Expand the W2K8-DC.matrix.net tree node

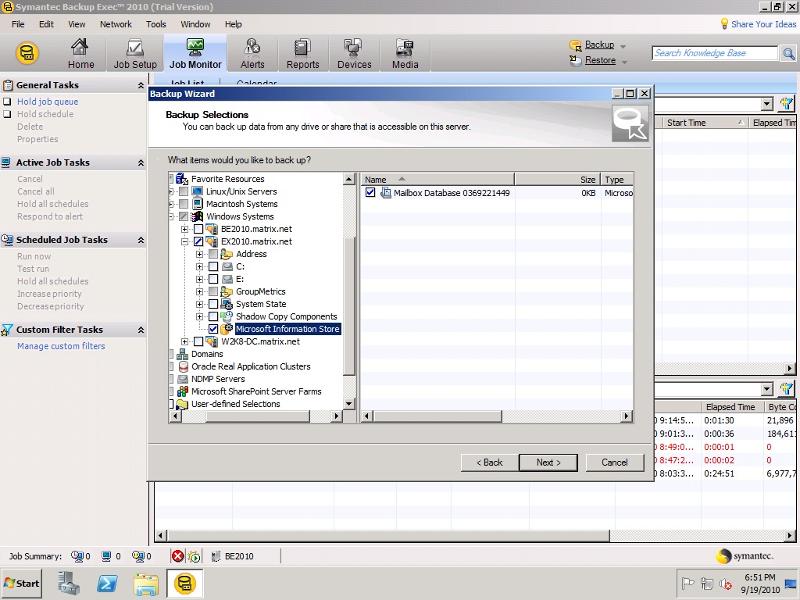click(x=185, y=341)
